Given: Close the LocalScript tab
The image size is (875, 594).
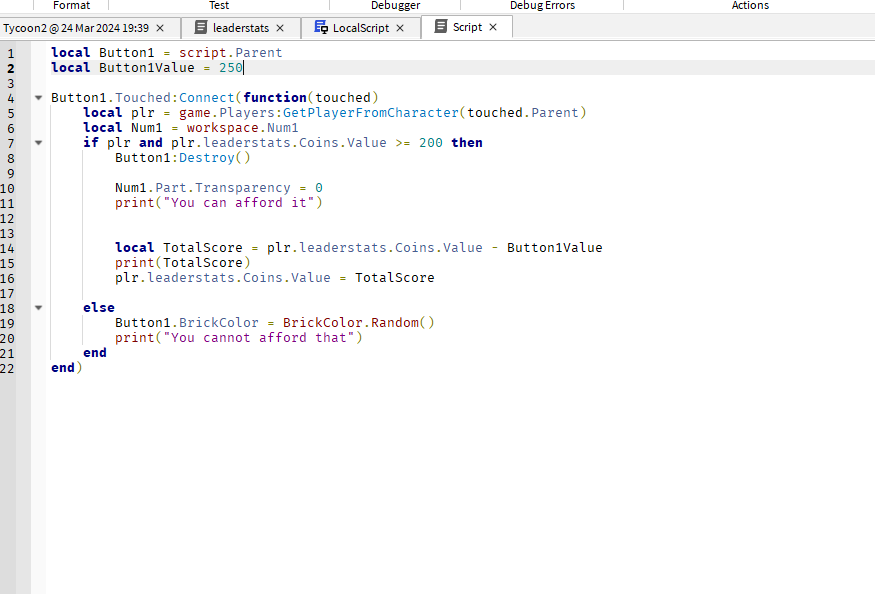Looking at the screenshot, I should click(400, 28).
